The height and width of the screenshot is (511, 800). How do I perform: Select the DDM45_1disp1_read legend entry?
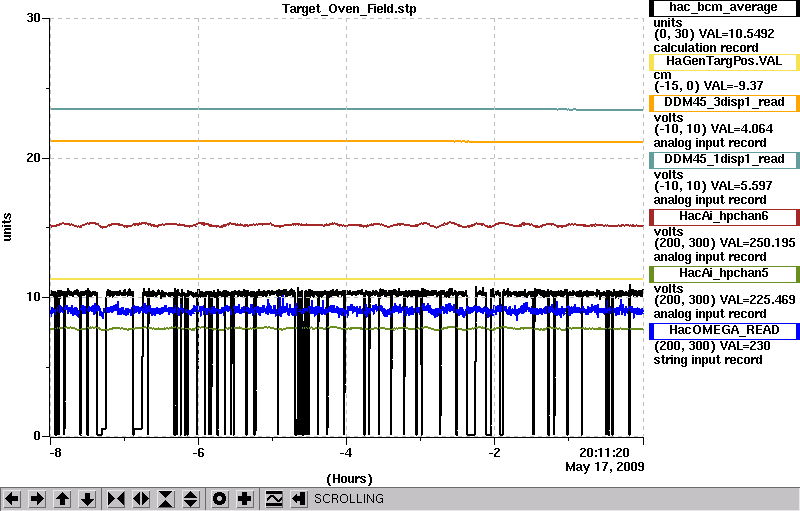tap(724, 160)
